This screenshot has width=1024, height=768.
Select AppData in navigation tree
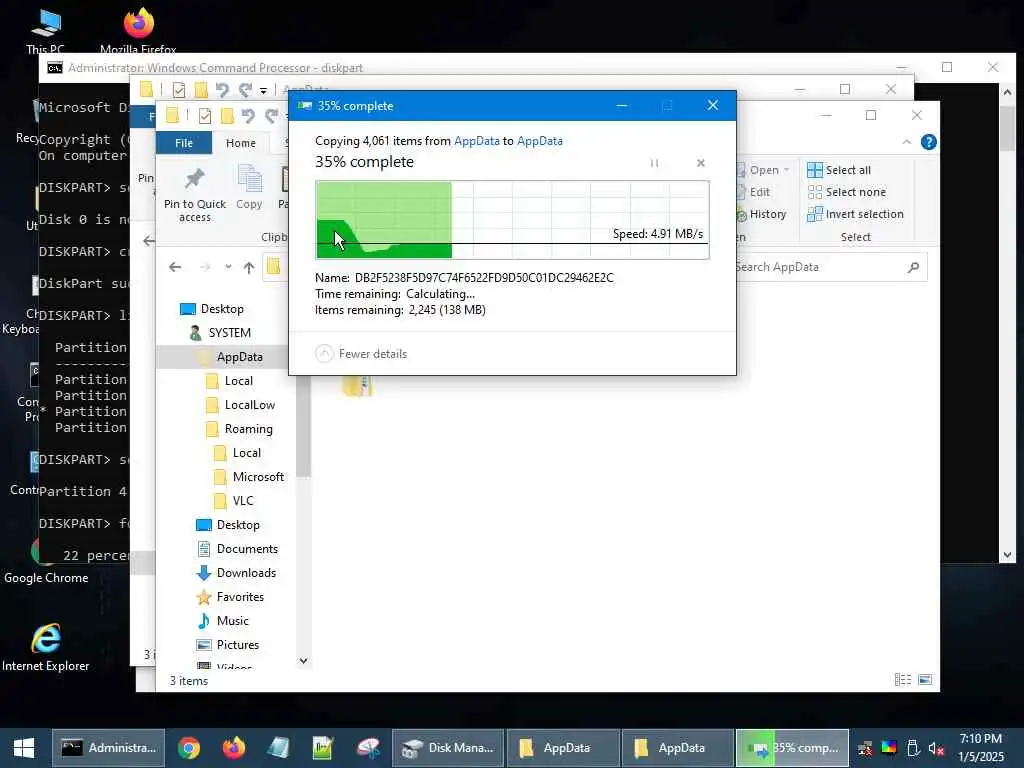click(x=231, y=357)
